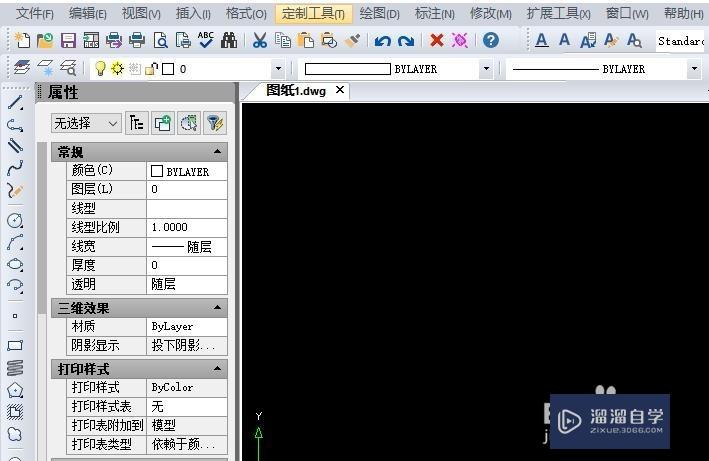Click the multiline text A tool
The width and height of the screenshot is (709, 461).
coord(541,40)
